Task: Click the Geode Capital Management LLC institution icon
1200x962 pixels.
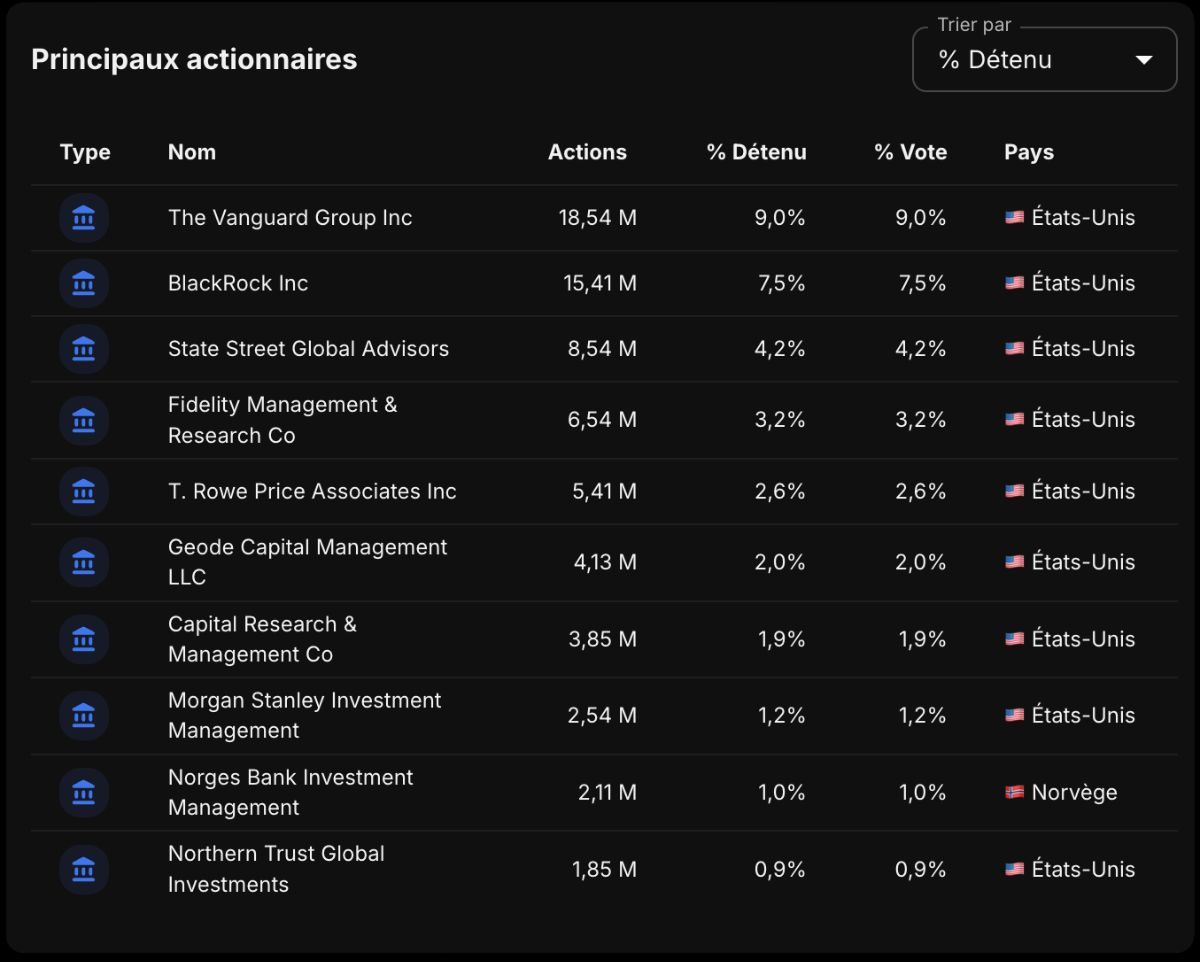Action: tap(84, 563)
